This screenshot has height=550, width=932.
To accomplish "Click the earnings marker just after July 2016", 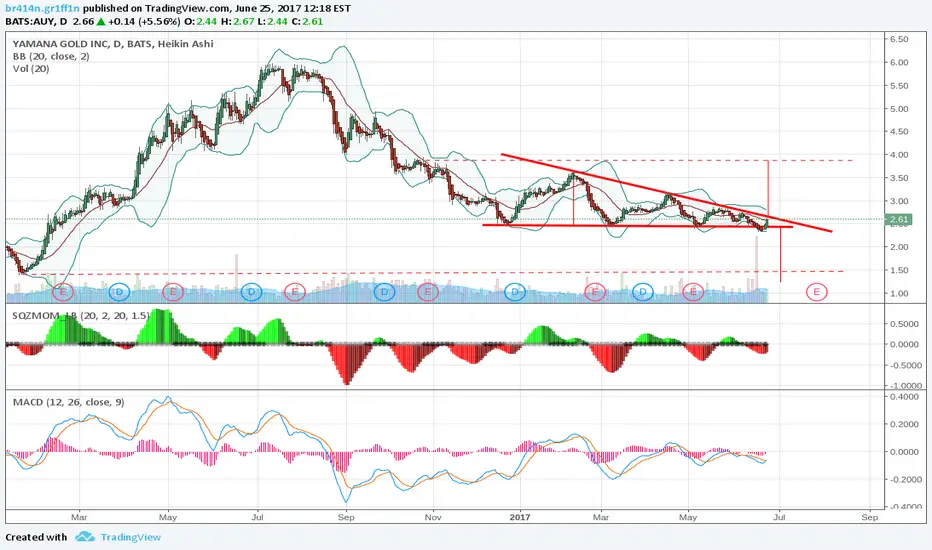I will point(294,292).
